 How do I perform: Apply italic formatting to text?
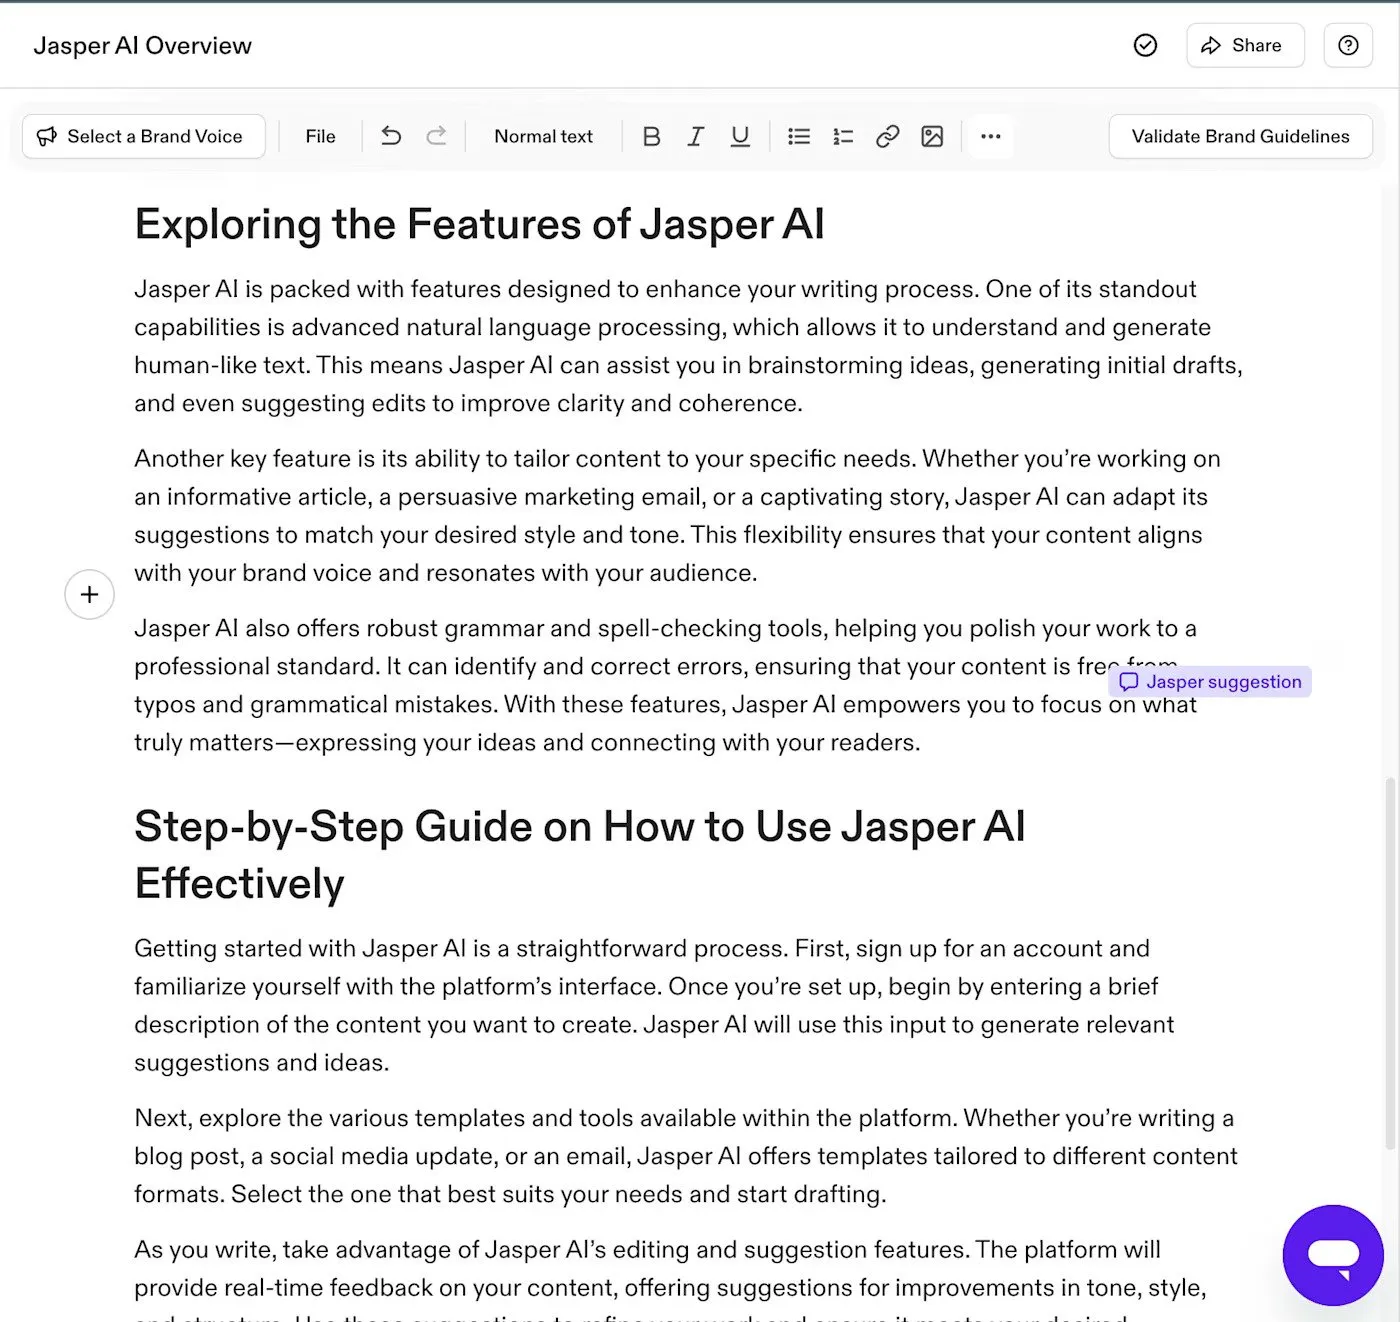(696, 136)
